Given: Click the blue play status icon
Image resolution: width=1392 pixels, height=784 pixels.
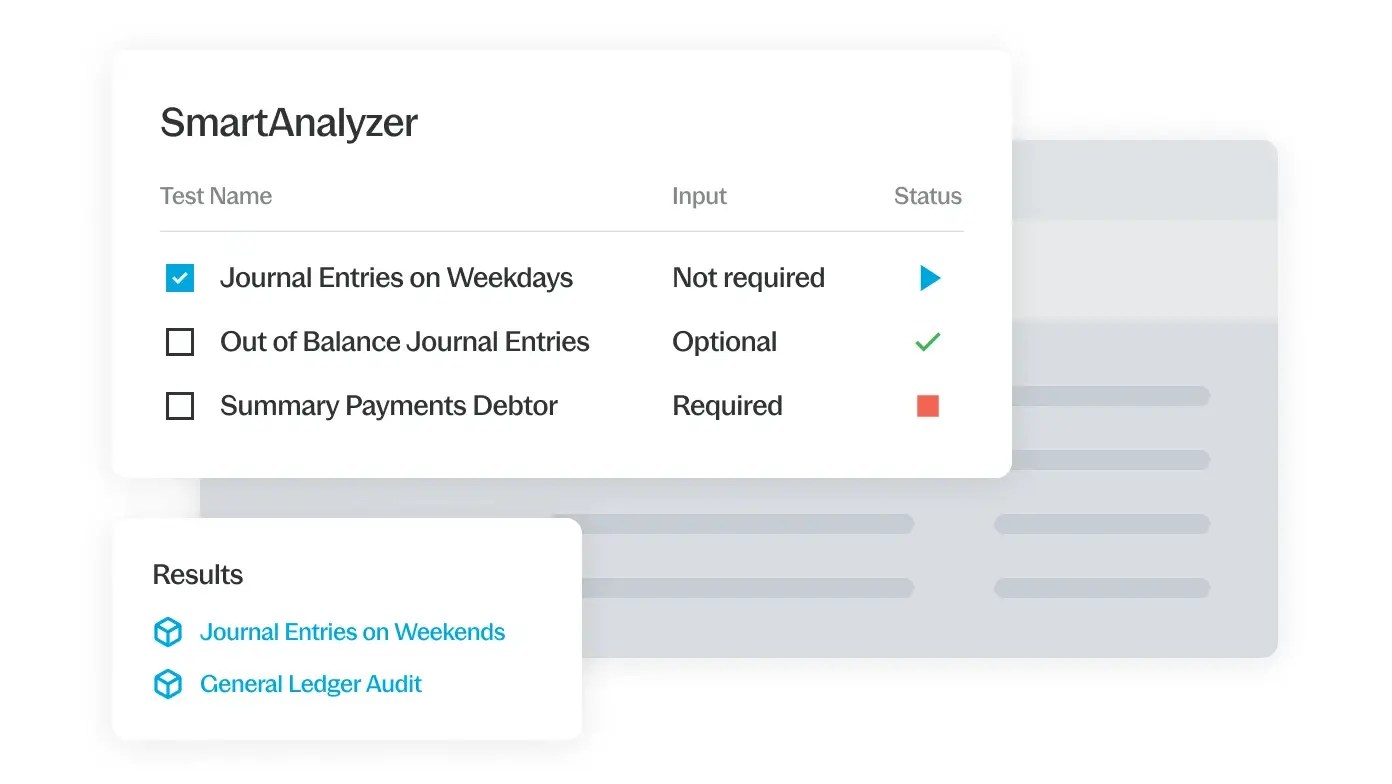Looking at the screenshot, I should 930,278.
